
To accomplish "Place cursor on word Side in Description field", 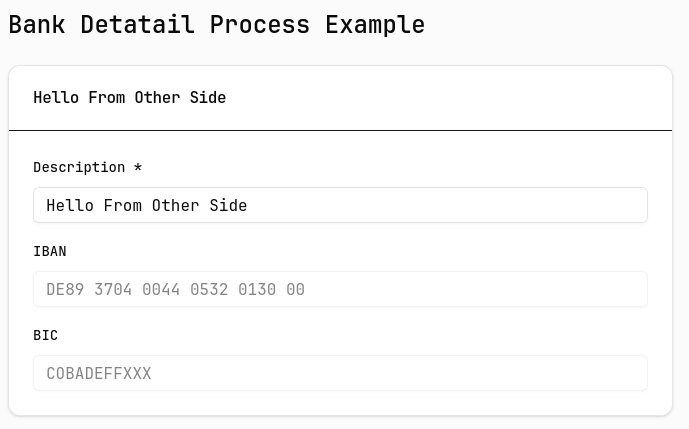I will [228, 205].
